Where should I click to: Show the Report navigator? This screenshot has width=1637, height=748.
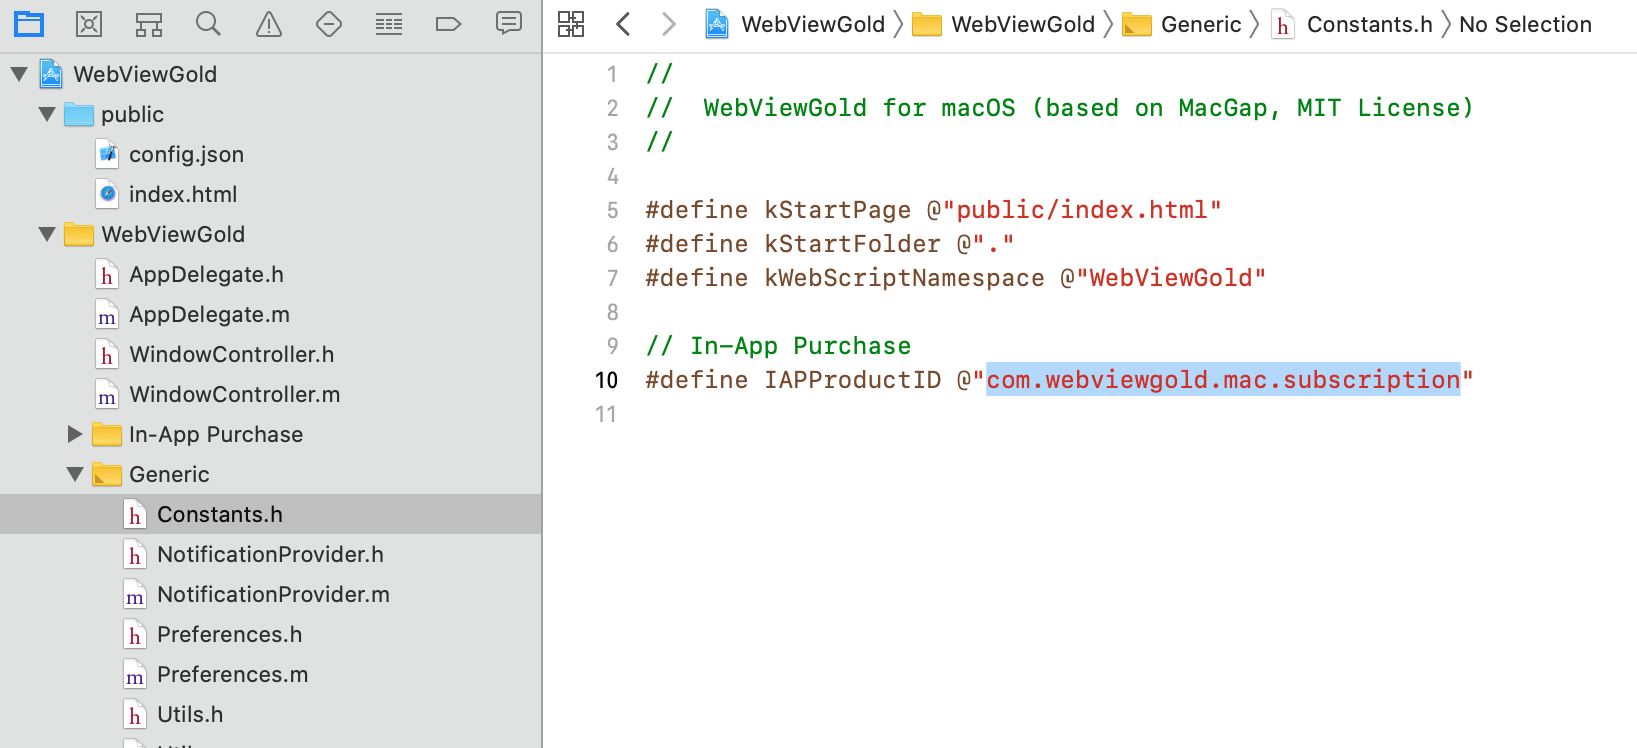(509, 23)
